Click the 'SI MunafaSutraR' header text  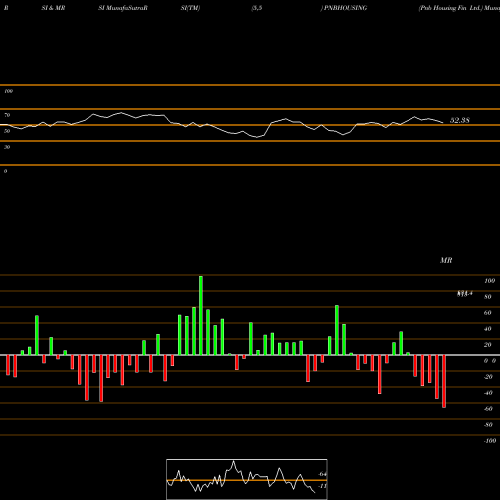tap(123, 8)
